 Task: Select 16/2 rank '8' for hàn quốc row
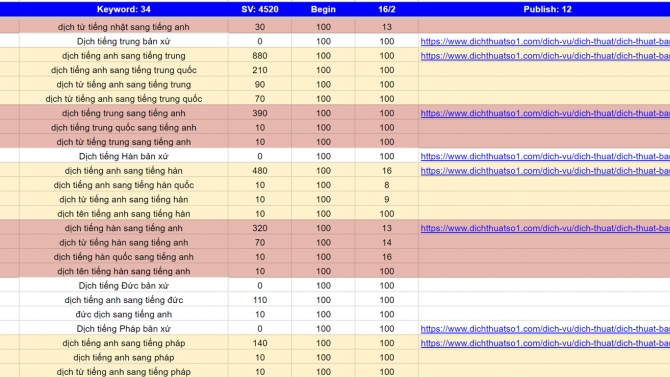[x=387, y=185]
